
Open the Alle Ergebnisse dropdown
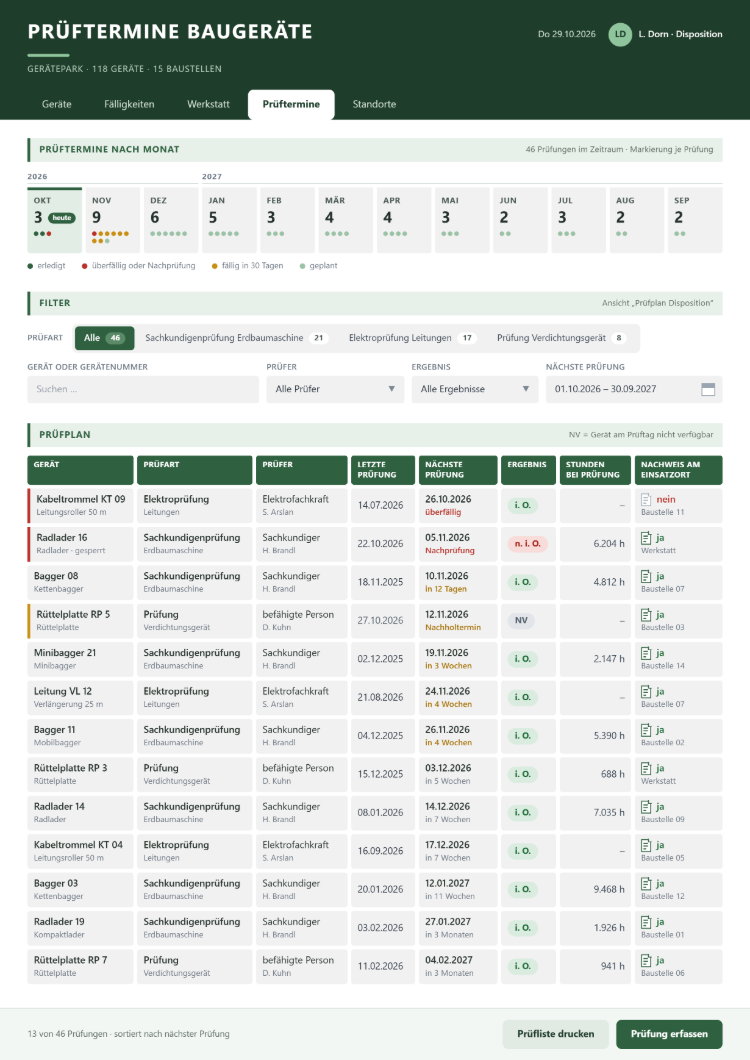[475, 389]
